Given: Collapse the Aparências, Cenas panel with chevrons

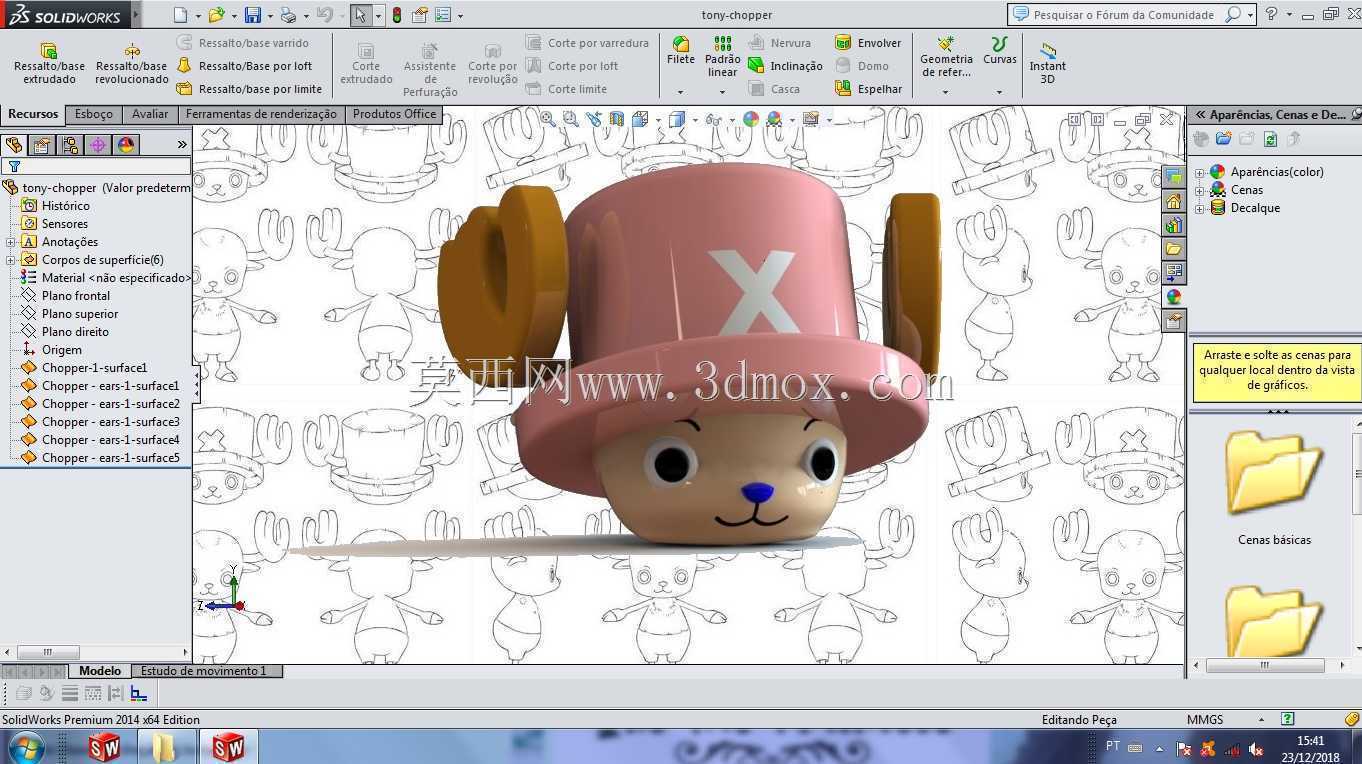Looking at the screenshot, I should click(x=1200, y=115).
